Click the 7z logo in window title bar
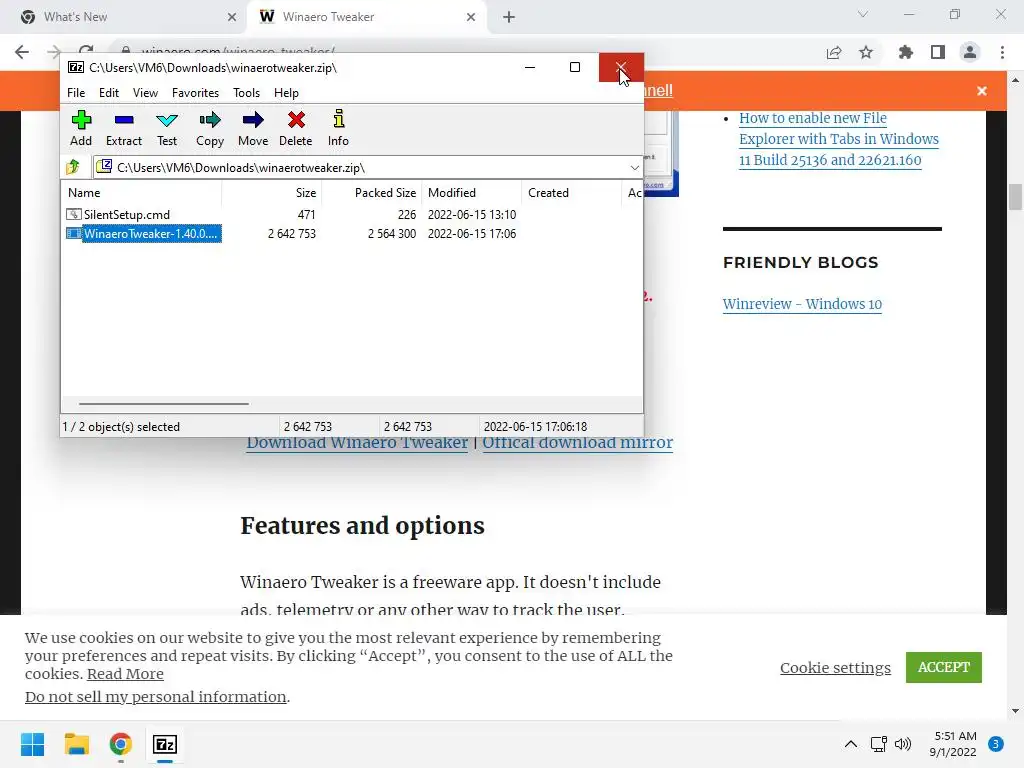Viewport: 1024px width, 768px height. [x=76, y=67]
